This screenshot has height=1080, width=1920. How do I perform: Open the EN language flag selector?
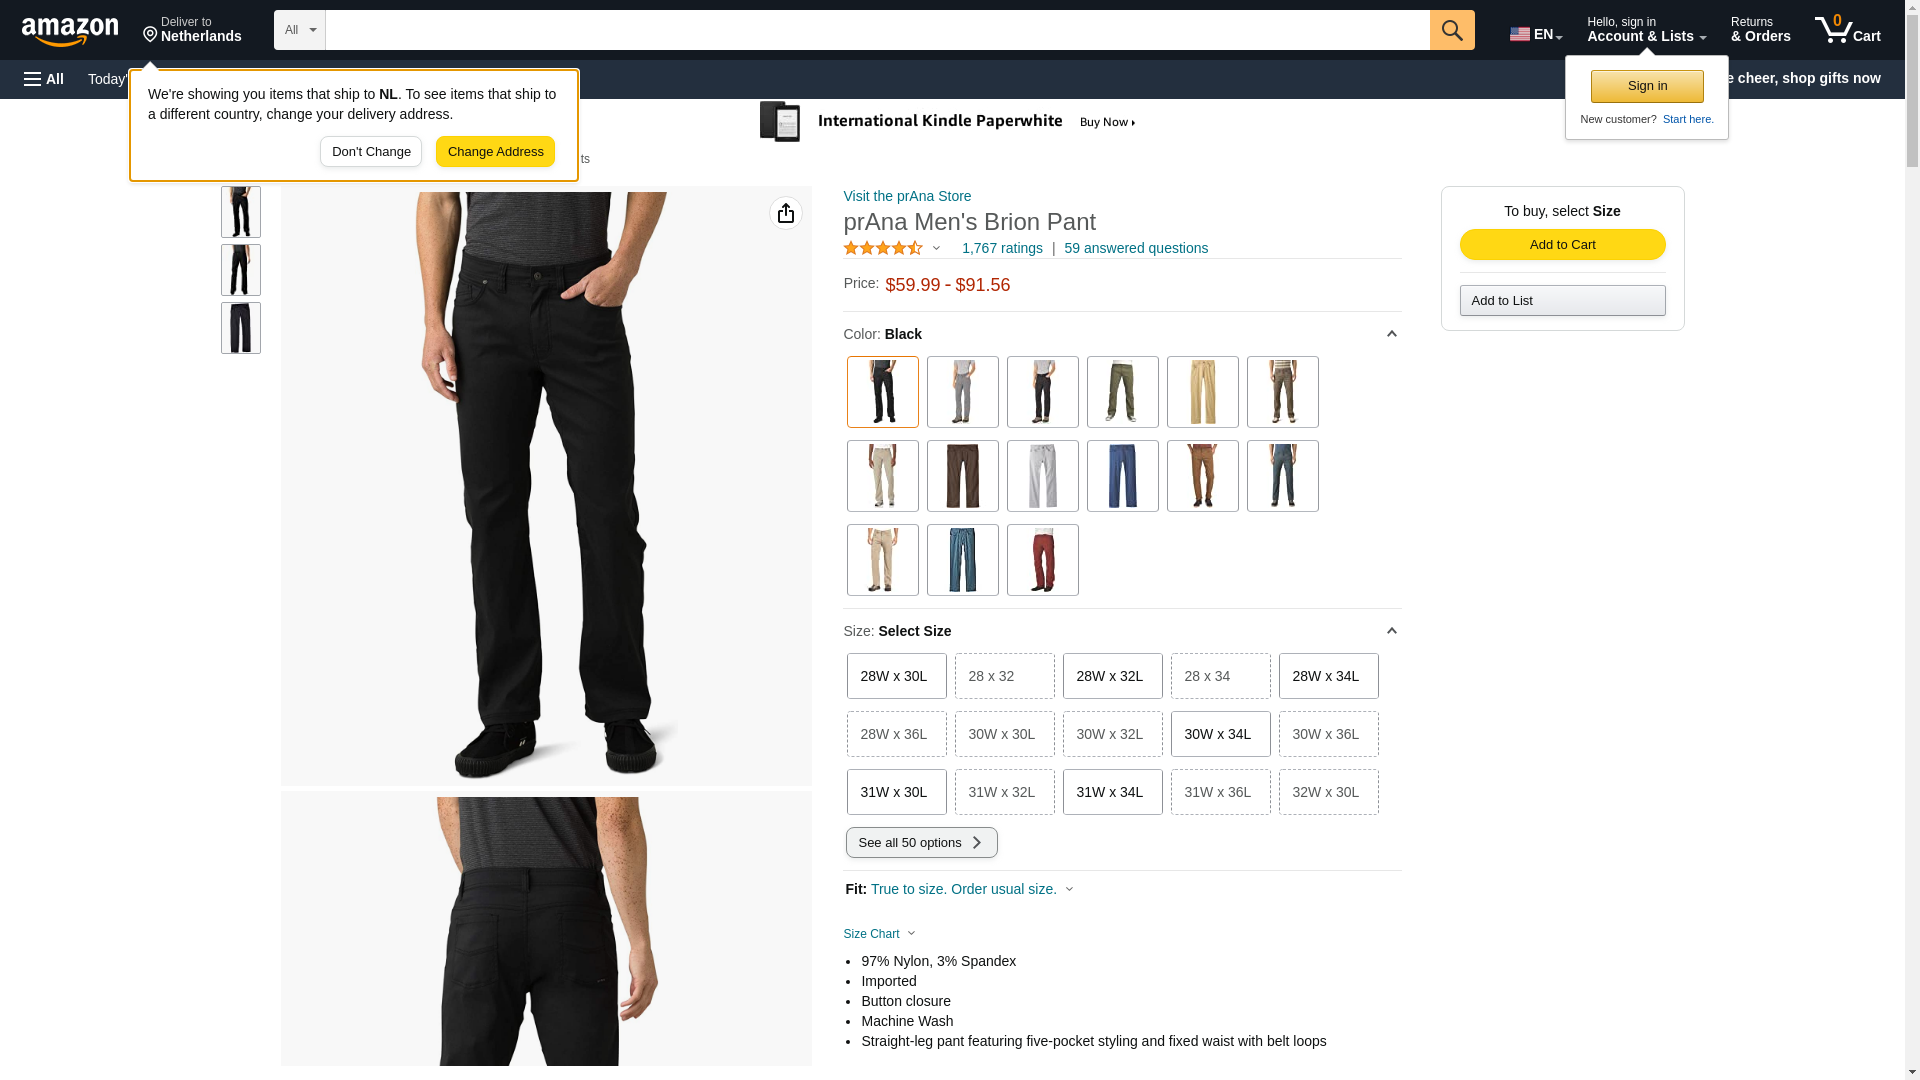[x=1536, y=34]
